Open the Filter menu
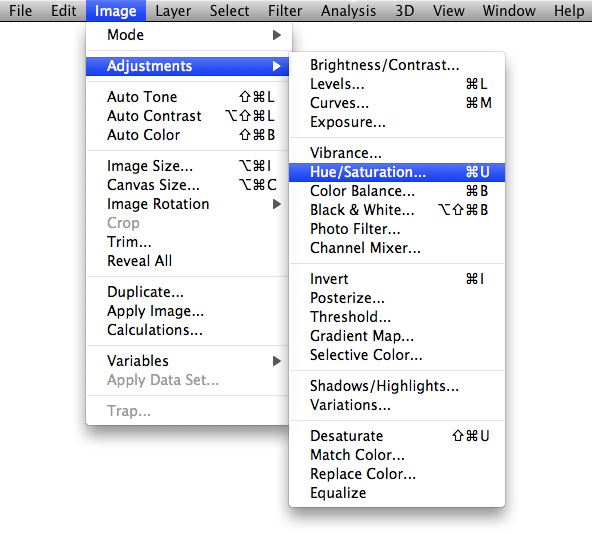The height and width of the screenshot is (534, 592). coord(285,11)
